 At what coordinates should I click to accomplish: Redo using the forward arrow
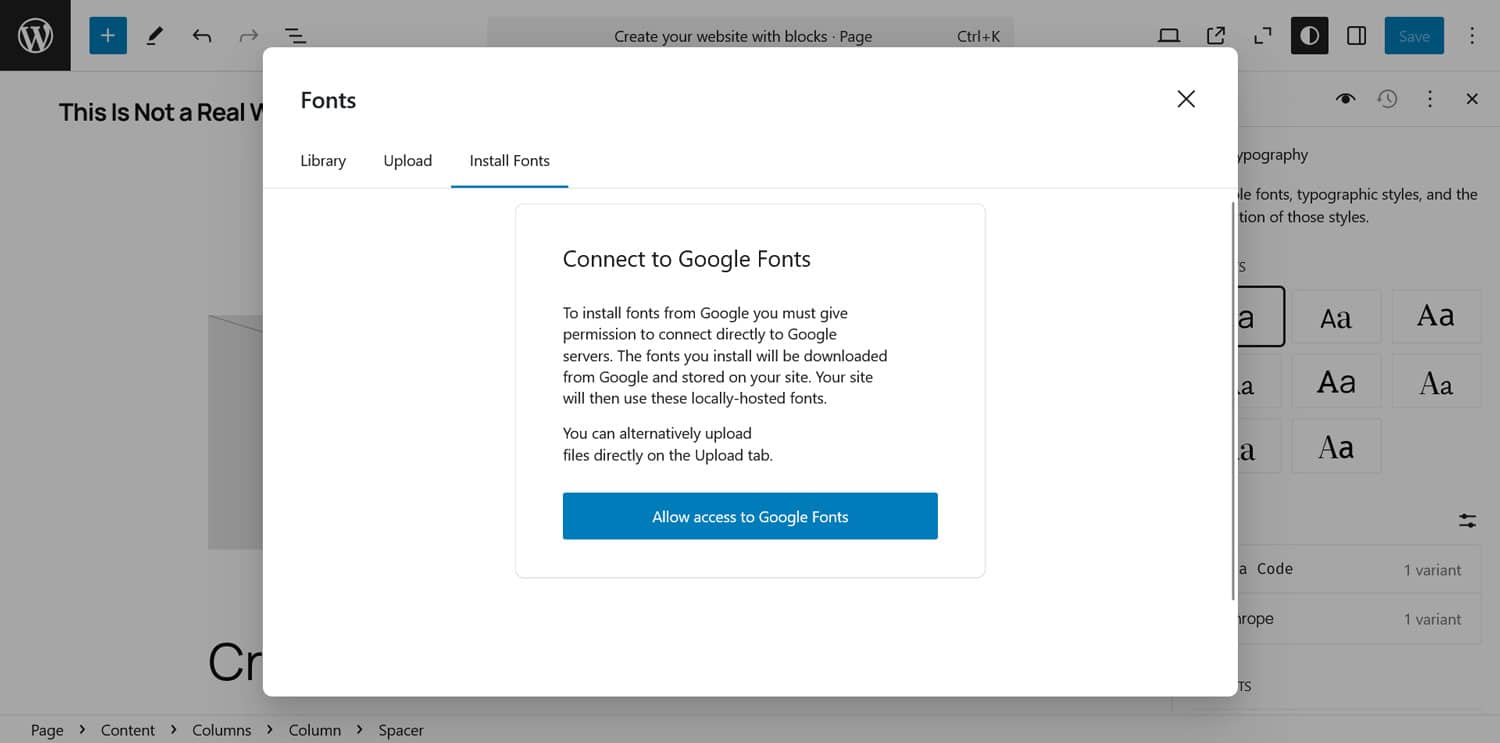click(248, 36)
